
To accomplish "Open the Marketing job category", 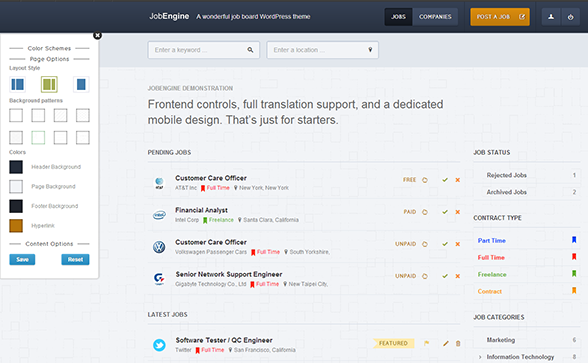I will (x=501, y=340).
